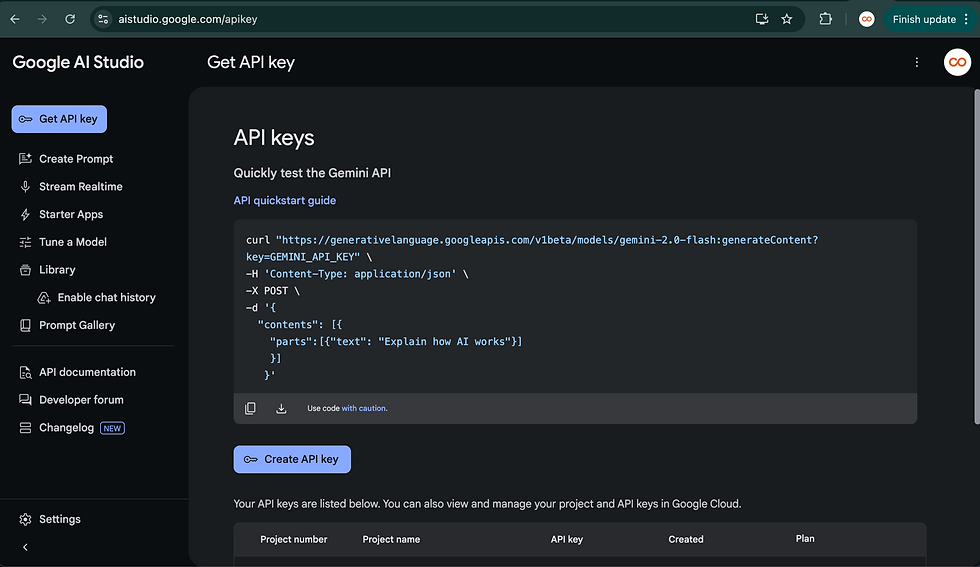Screen dimensions: 980x567
Task: Open the 'with caution' link
Action: pos(364,408)
